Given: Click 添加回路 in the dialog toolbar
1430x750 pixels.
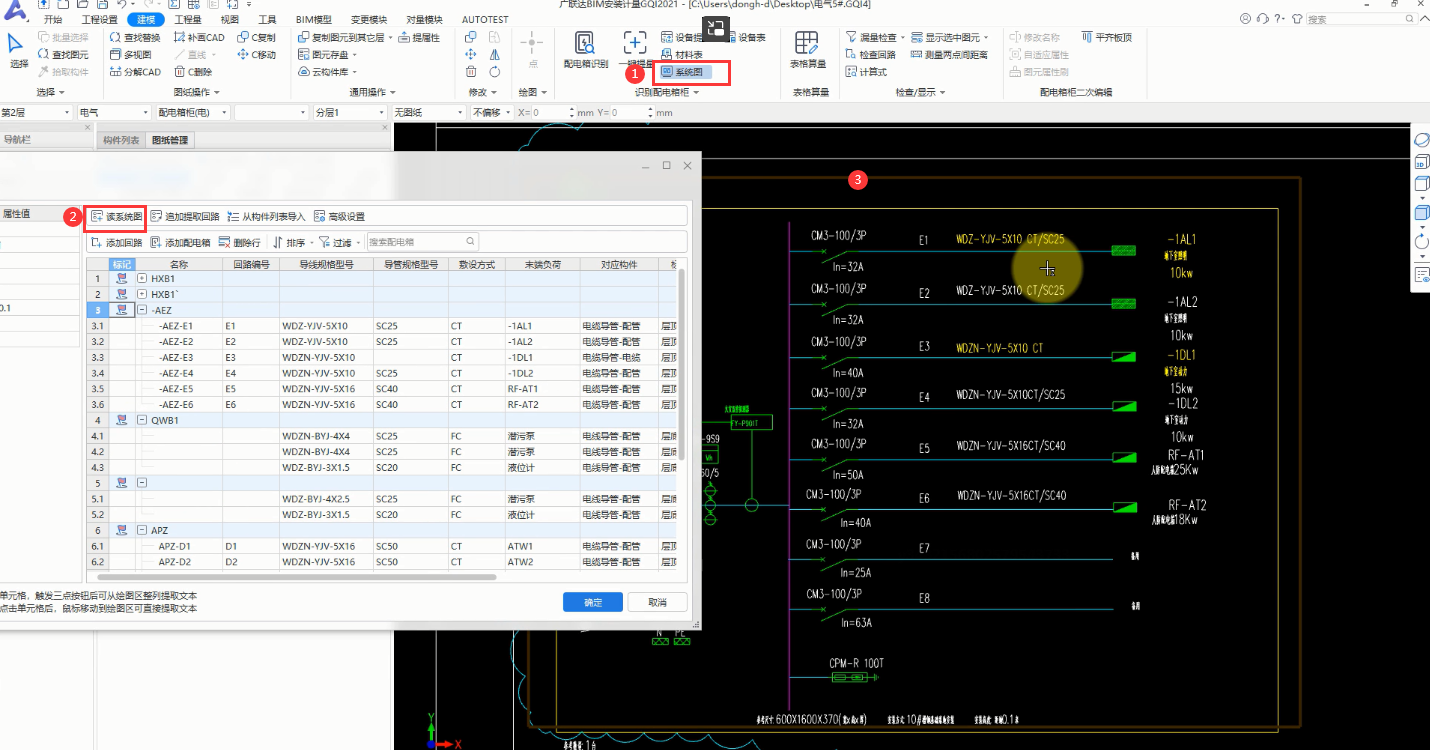Looking at the screenshot, I should coord(116,242).
